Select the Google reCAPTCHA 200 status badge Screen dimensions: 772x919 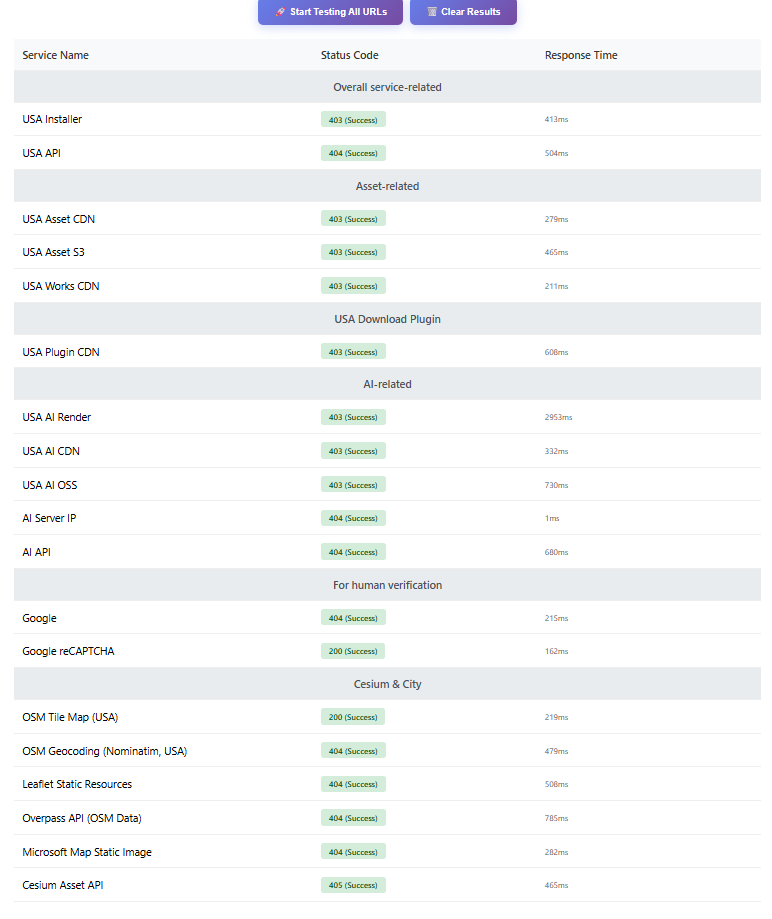coord(353,651)
